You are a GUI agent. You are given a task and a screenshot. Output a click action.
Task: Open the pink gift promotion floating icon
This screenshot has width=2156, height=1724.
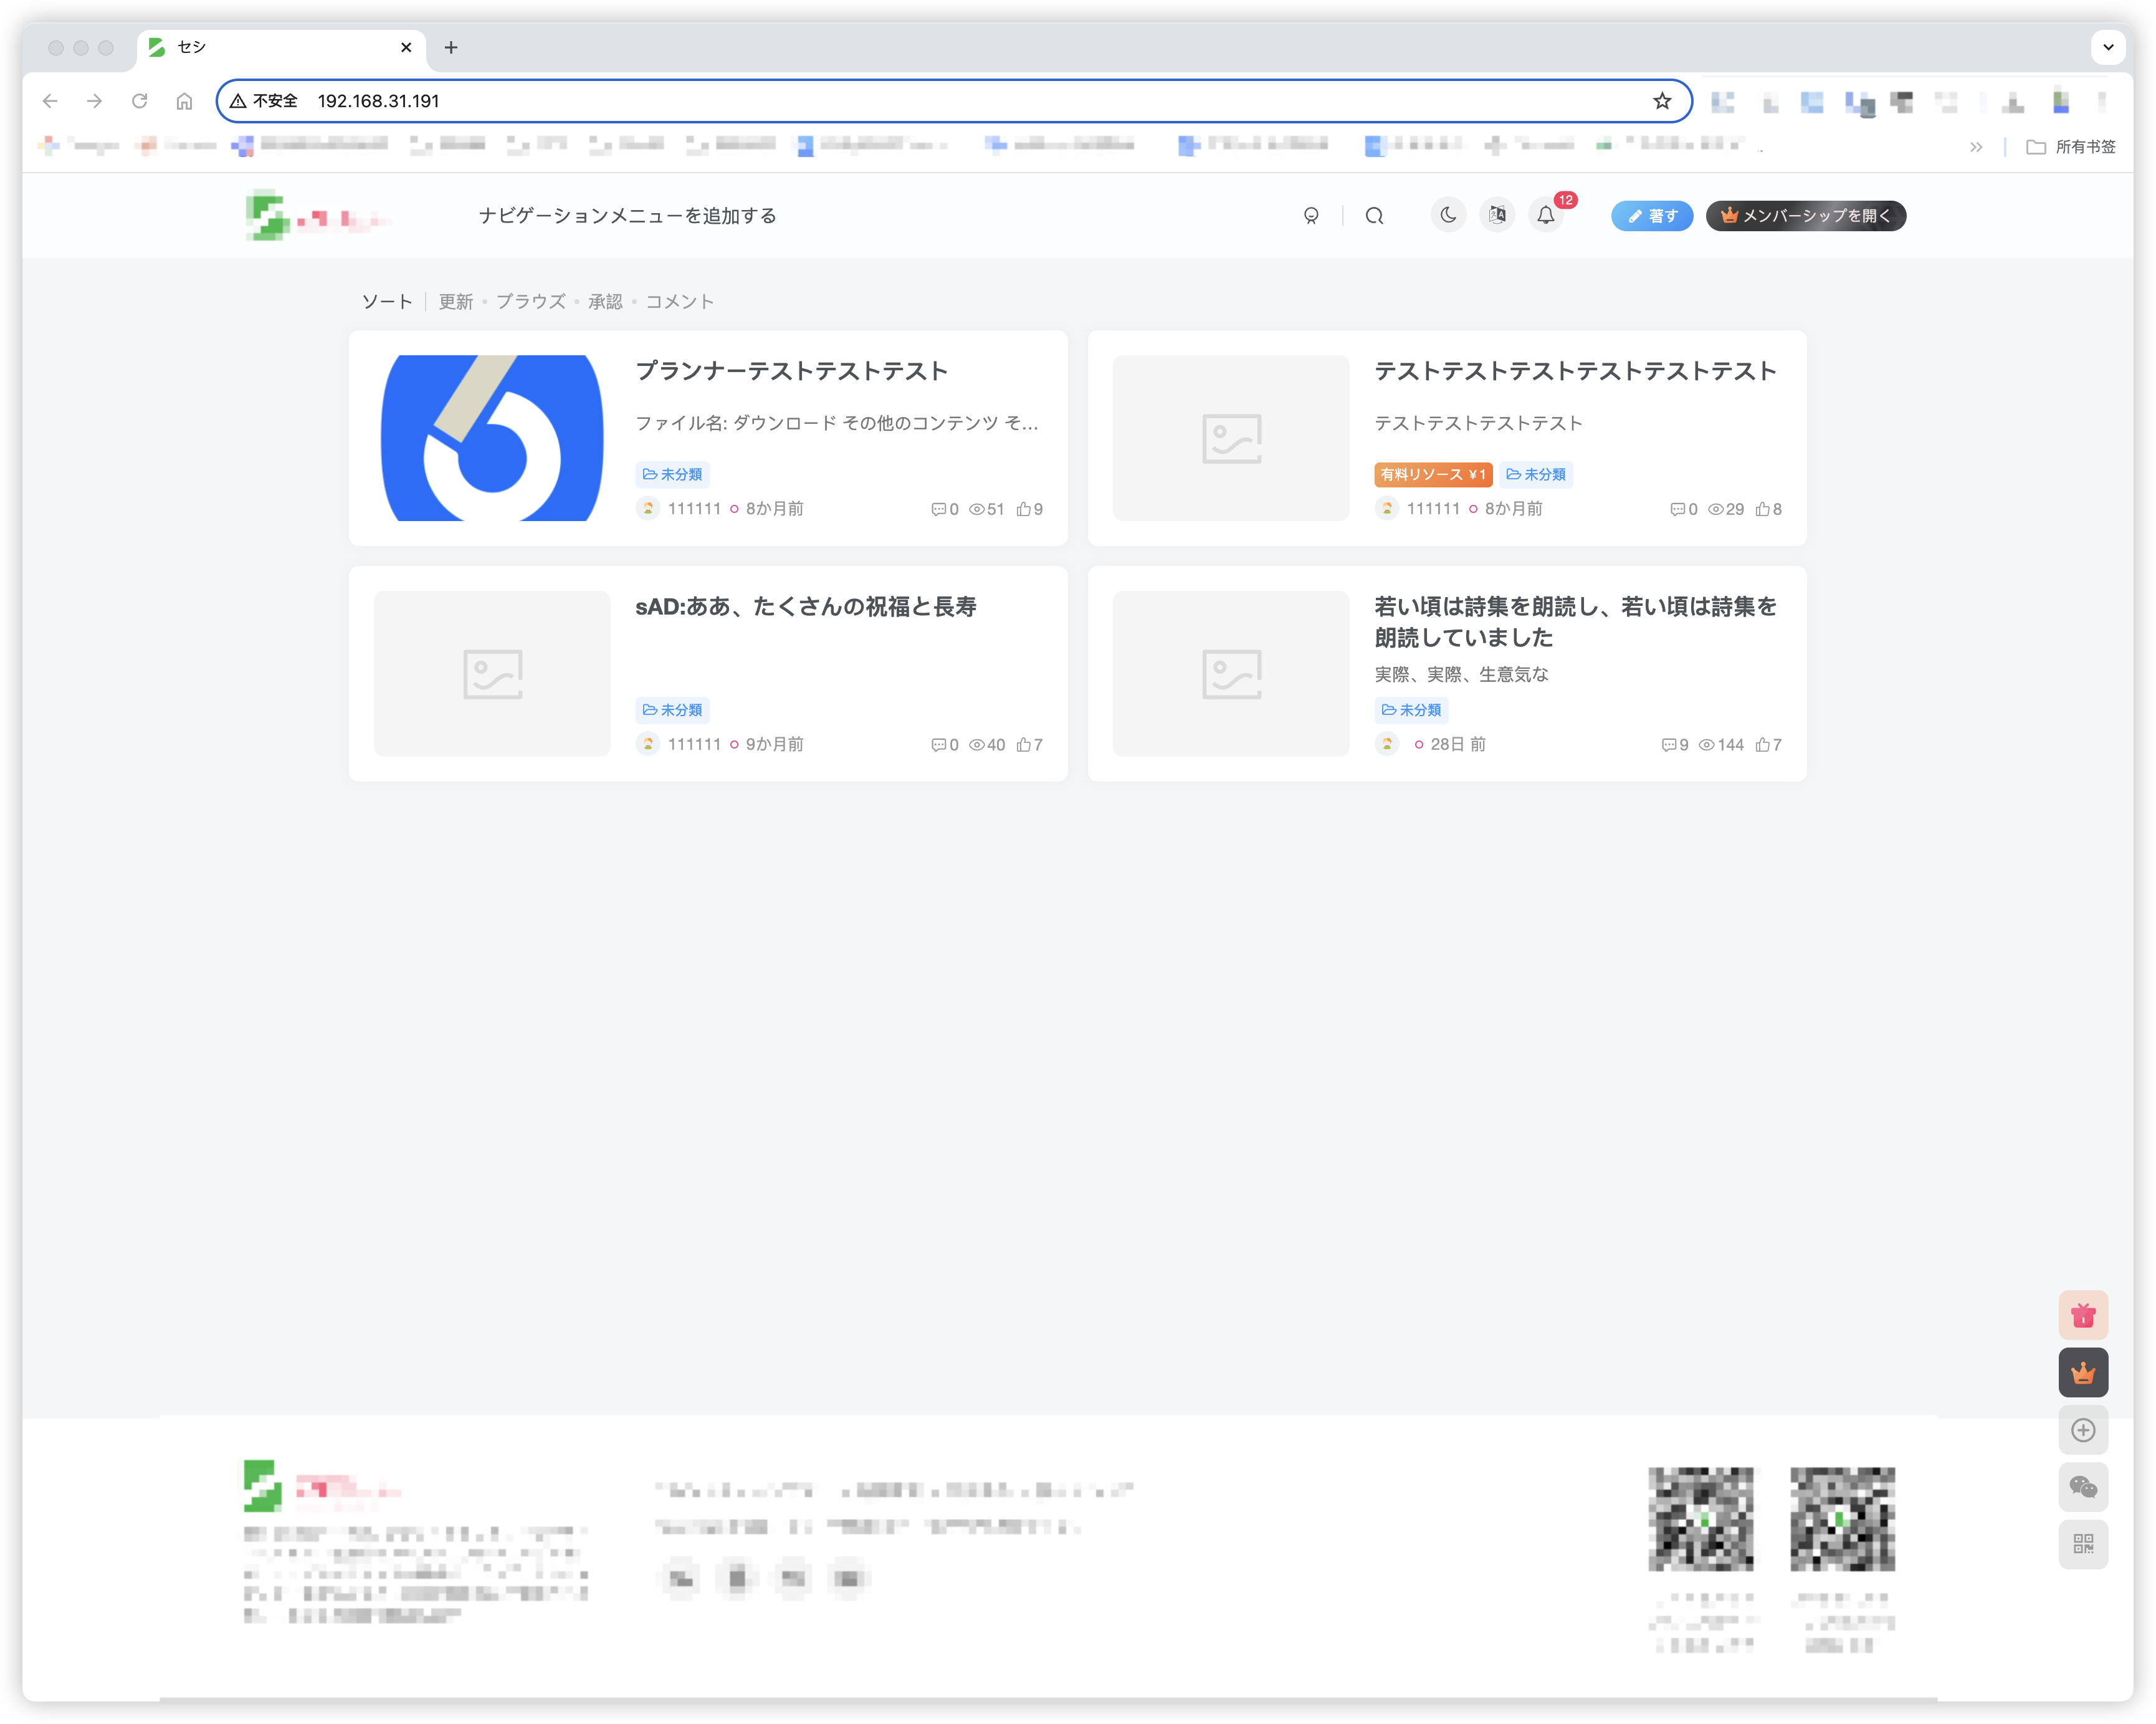coord(2083,1315)
